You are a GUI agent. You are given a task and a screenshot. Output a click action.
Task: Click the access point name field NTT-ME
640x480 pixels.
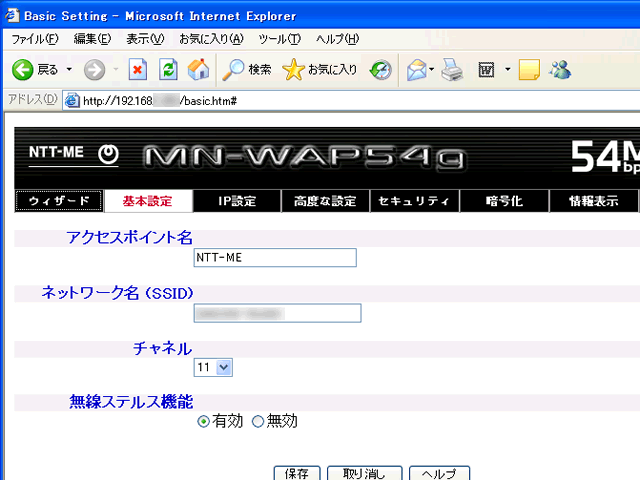click(275, 258)
